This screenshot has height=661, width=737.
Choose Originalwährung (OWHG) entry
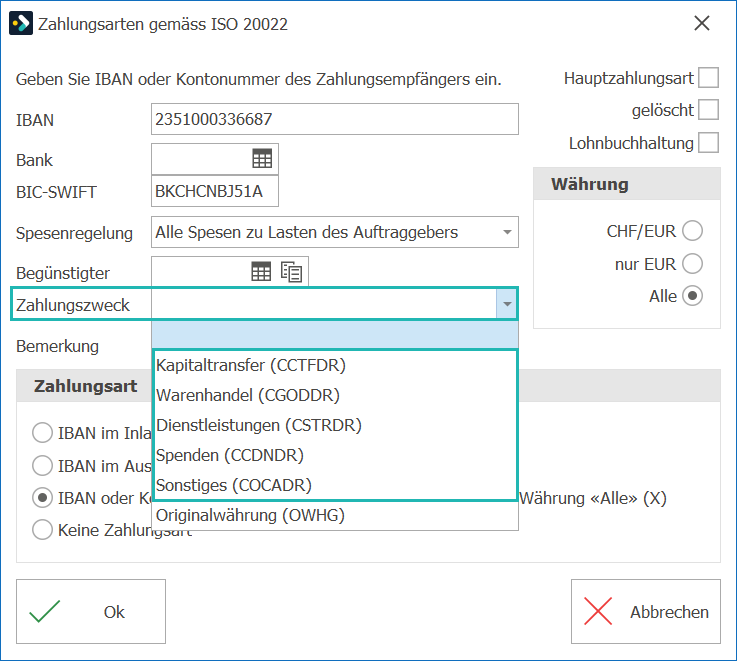[x=335, y=515]
